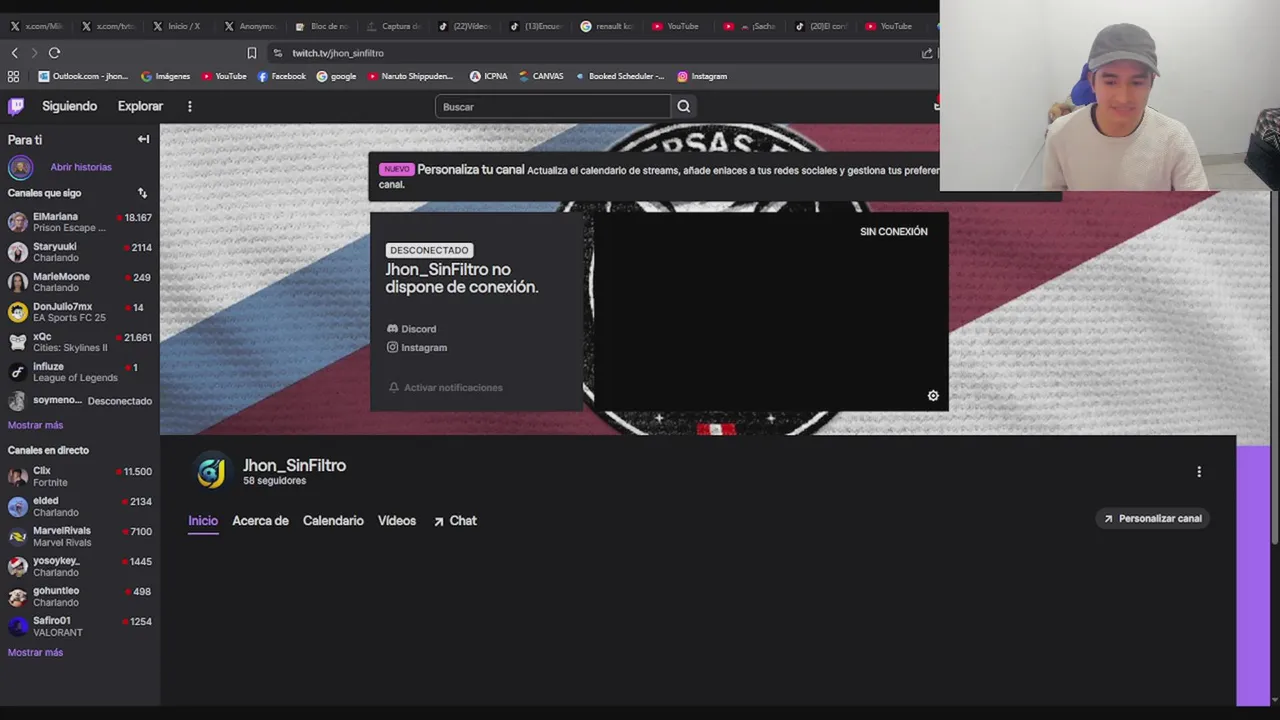Open influze channel in sidebar
Screen dimensions: 1280x720
80,372
